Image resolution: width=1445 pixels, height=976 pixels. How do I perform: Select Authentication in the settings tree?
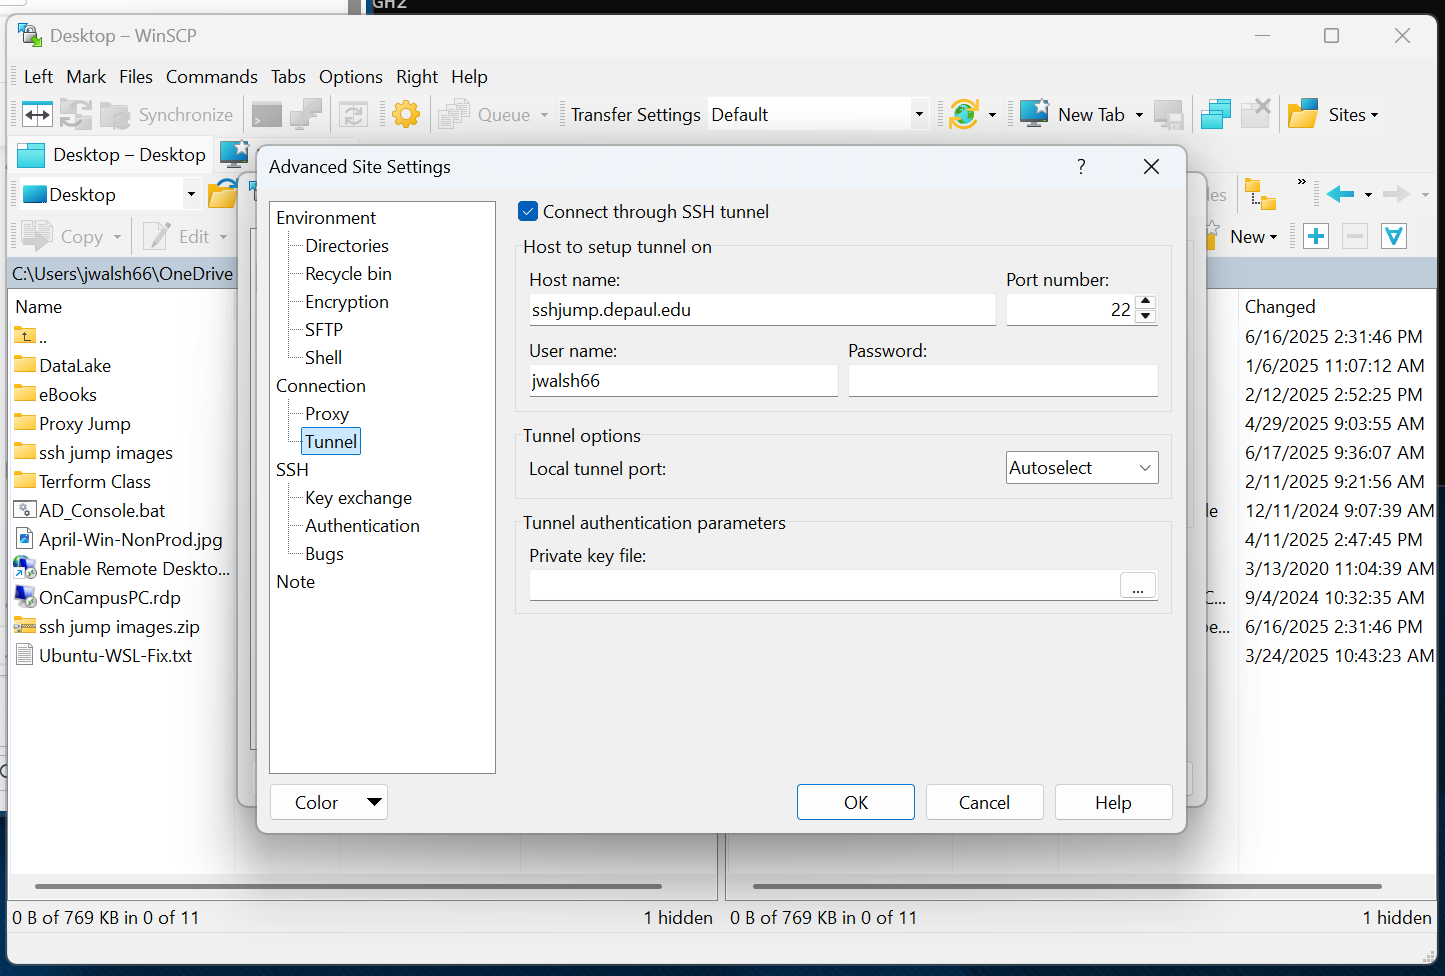point(362,526)
